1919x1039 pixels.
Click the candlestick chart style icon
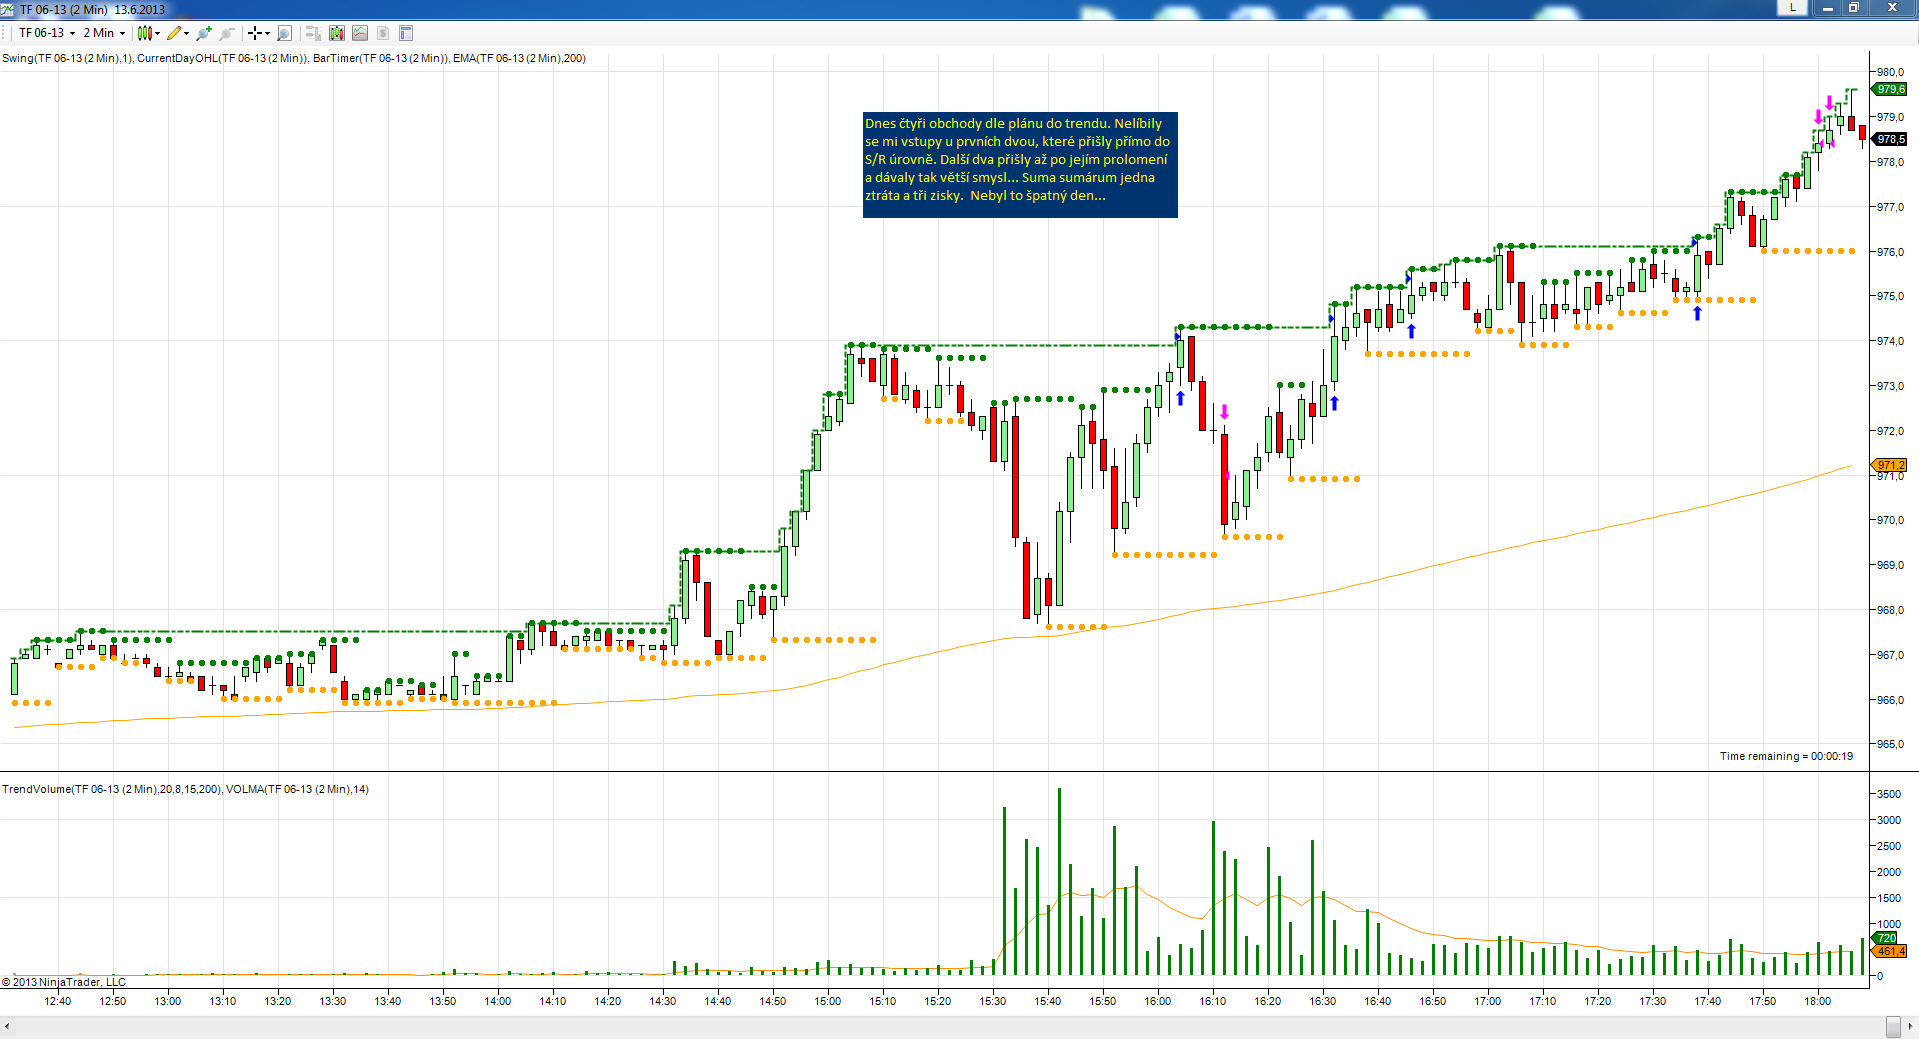click(144, 33)
